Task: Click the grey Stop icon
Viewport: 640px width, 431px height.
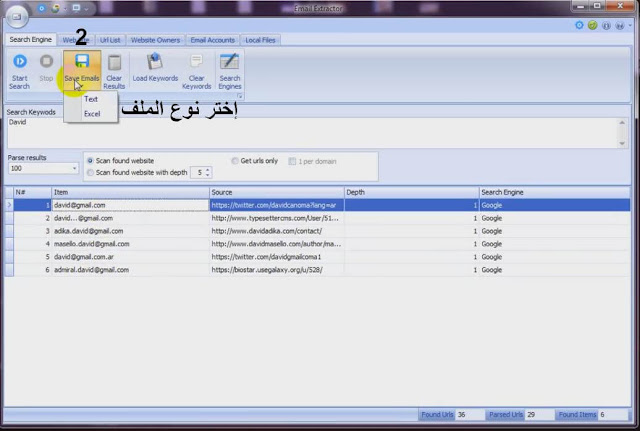Action: click(x=46, y=62)
